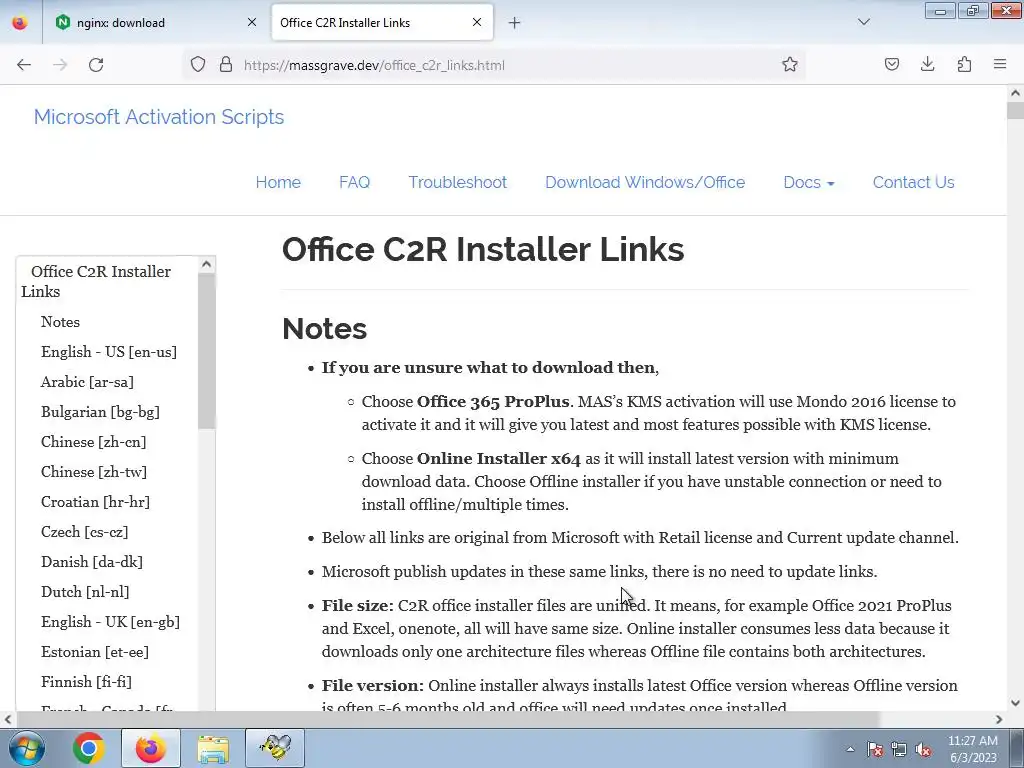Open the Windows Start button
Image resolution: width=1024 pixels, height=768 pixels.
click(x=27, y=748)
